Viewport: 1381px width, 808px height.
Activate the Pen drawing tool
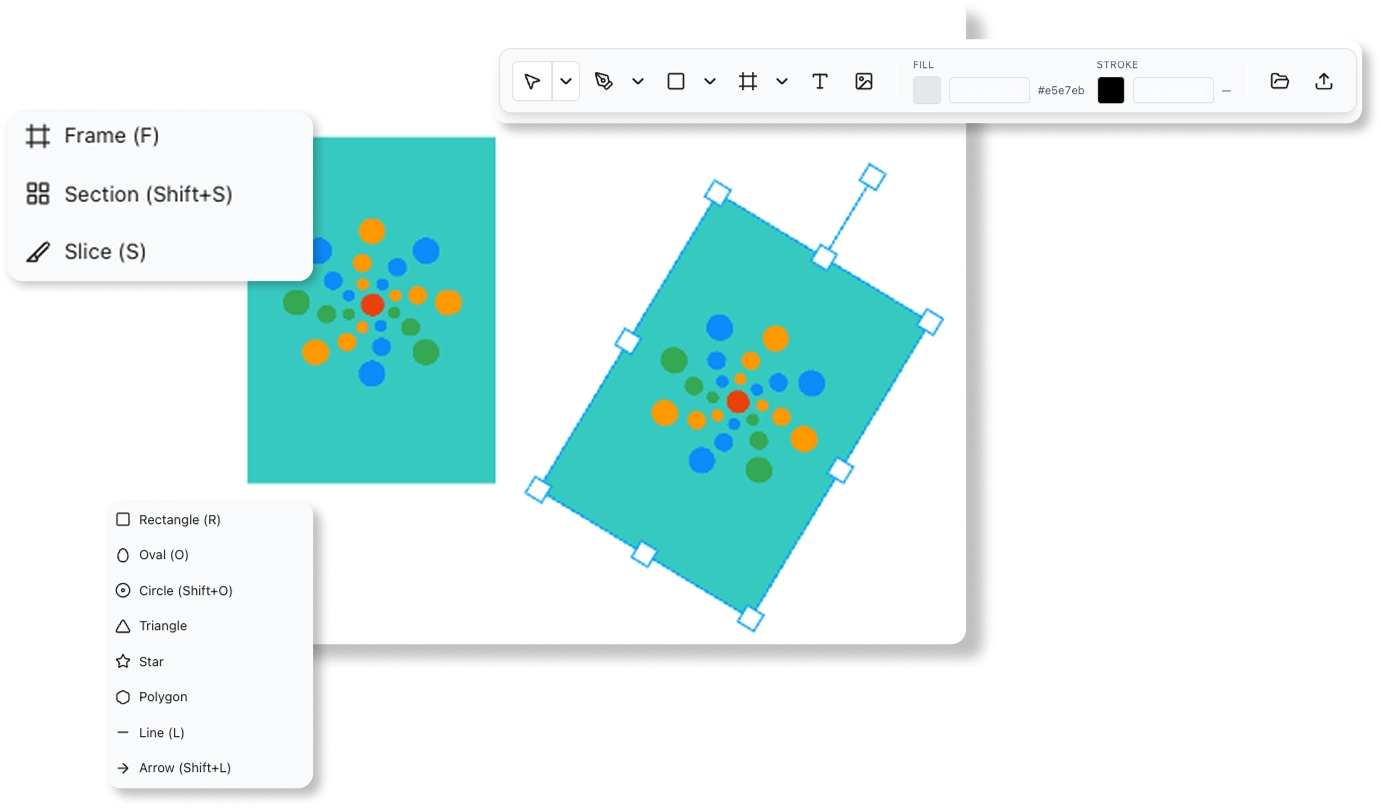click(604, 81)
